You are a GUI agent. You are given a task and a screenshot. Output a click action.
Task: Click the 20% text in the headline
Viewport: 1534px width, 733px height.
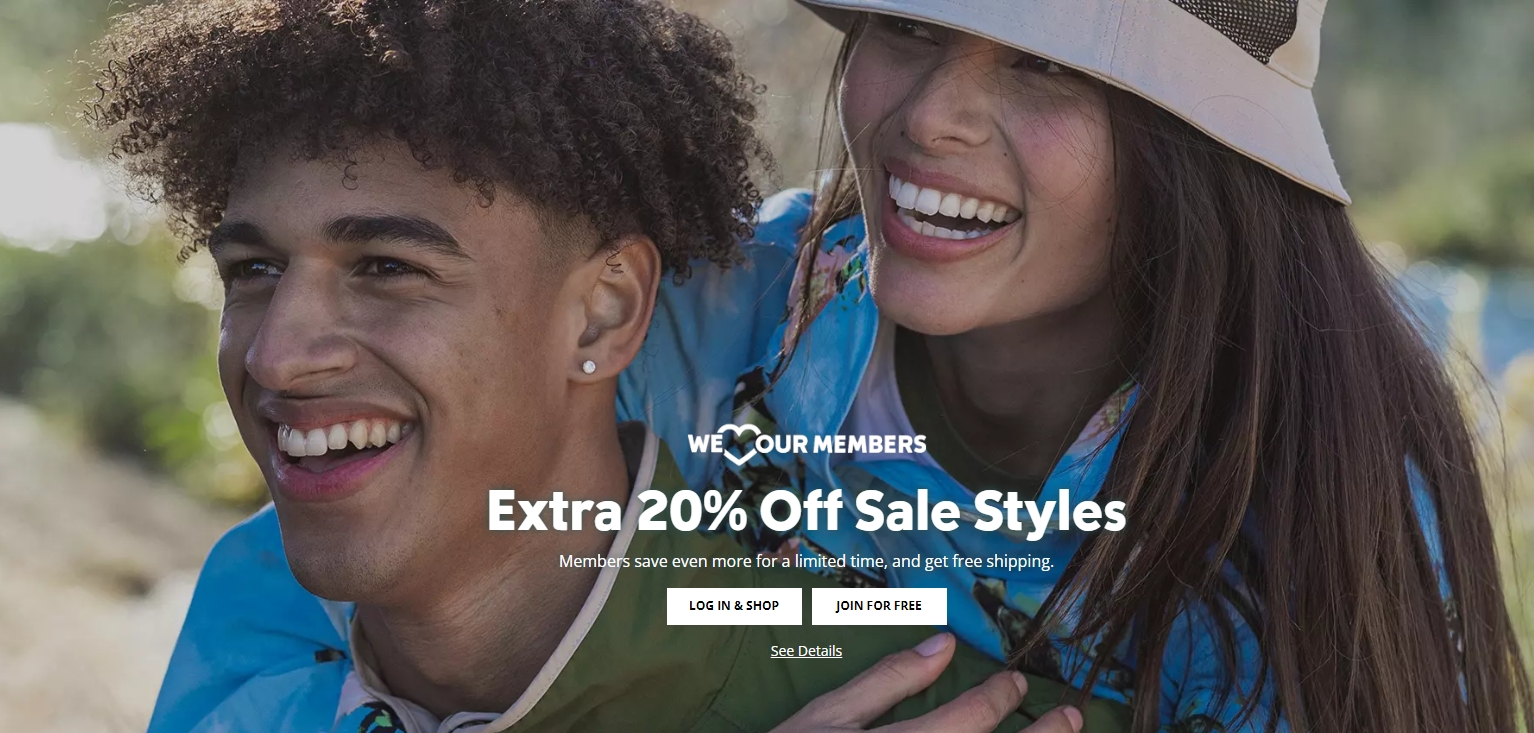pyautogui.click(x=691, y=511)
